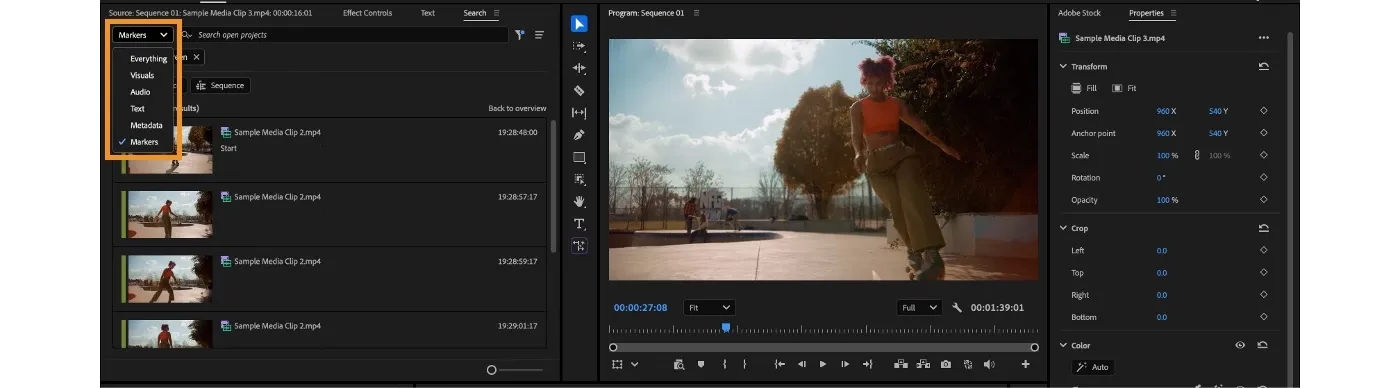Select the last tool below Type tool
This screenshot has width=1400, height=388.
579,245
